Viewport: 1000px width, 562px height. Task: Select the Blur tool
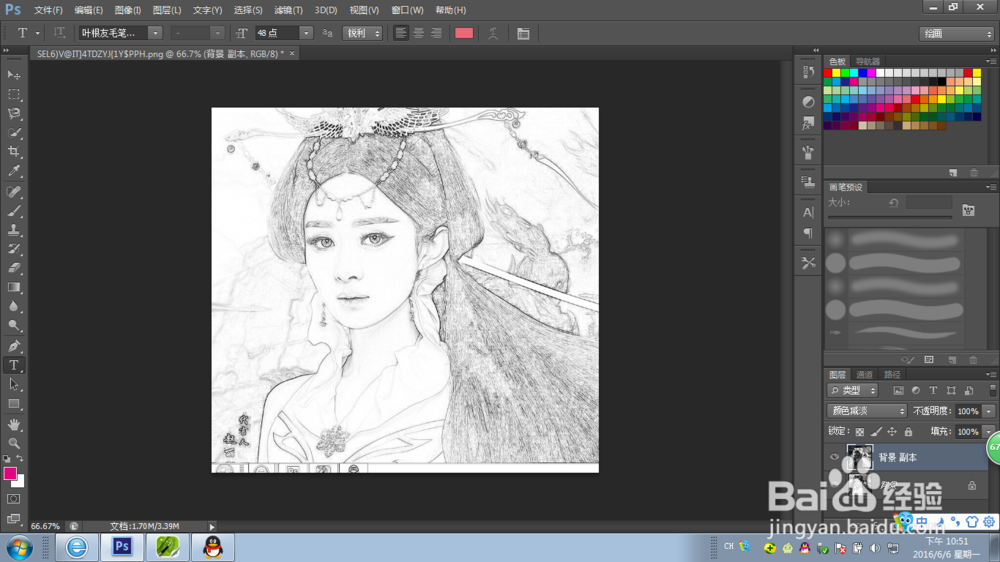click(13, 307)
